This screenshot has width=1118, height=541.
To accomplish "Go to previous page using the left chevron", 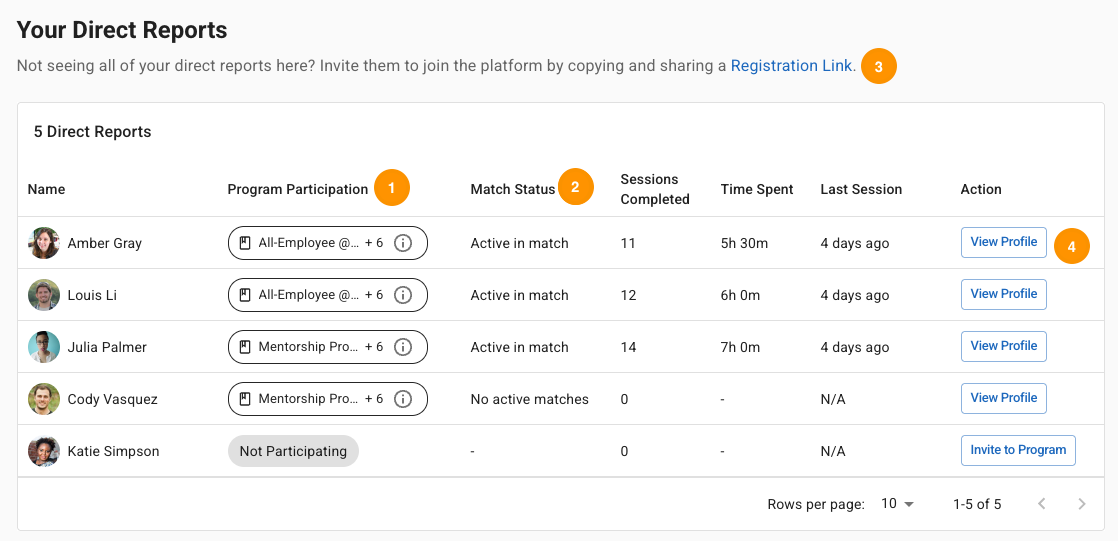I will [1042, 504].
